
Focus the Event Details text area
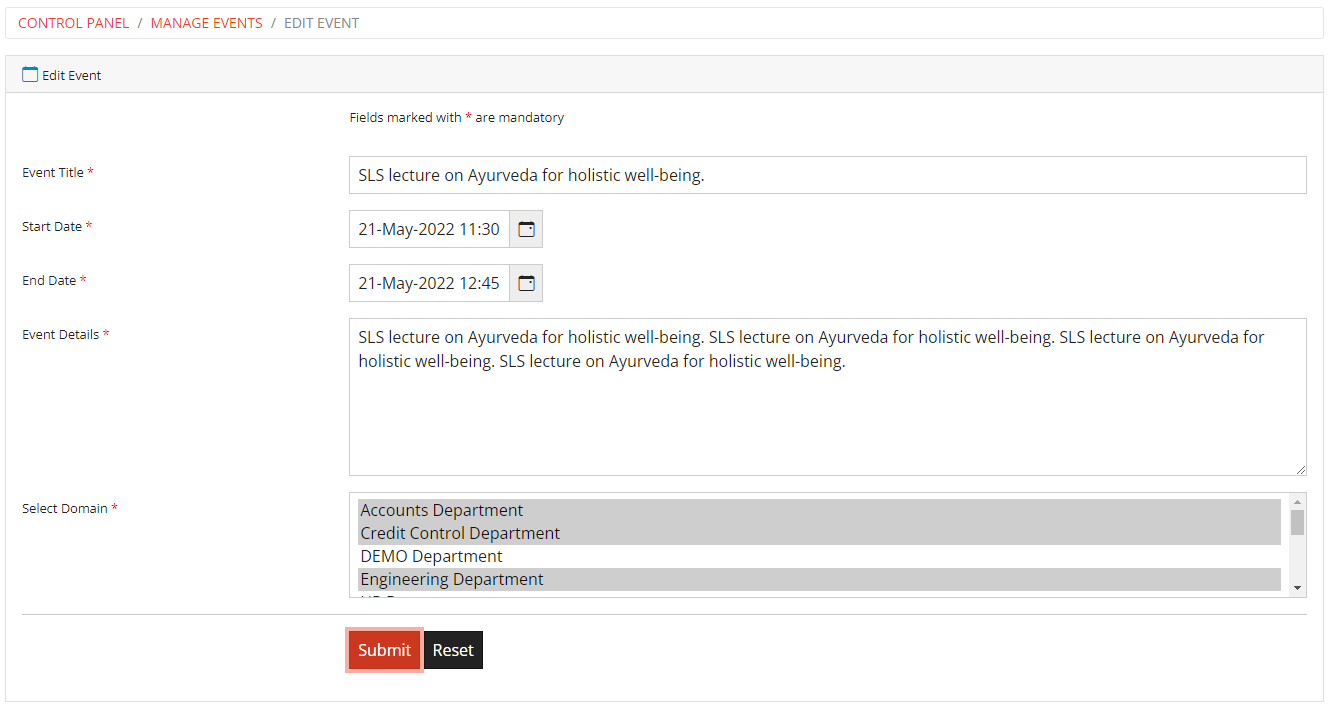pyautogui.click(x=827, y=410)
